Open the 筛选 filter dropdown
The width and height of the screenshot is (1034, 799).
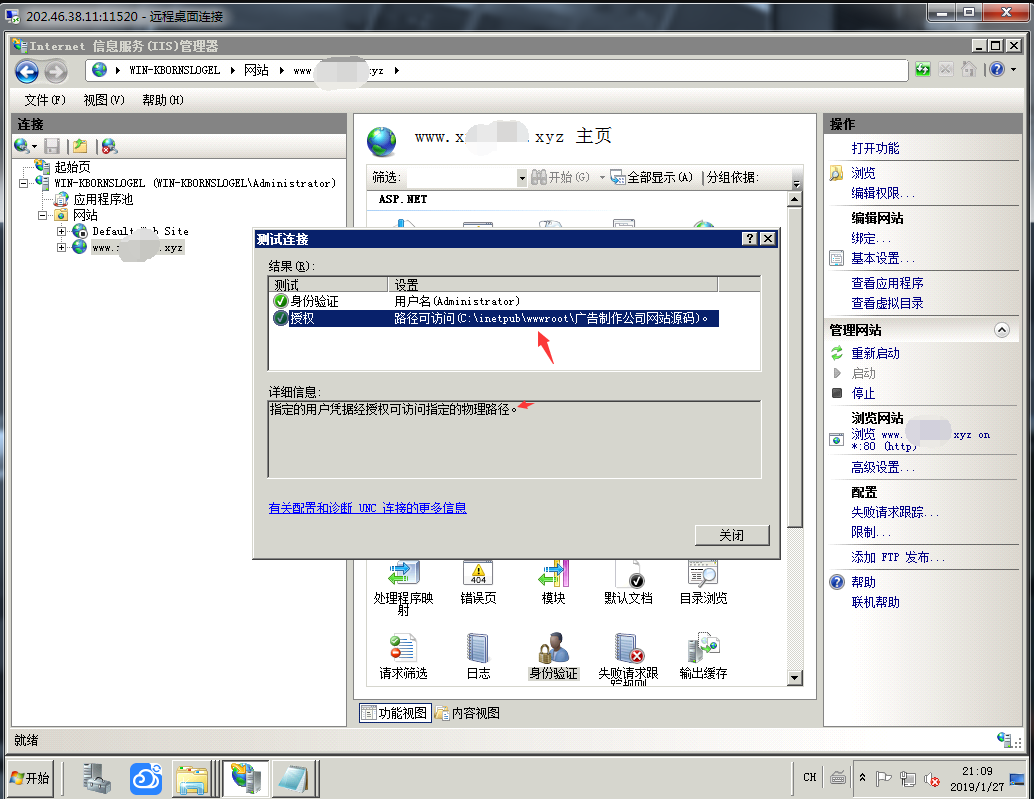521,177
